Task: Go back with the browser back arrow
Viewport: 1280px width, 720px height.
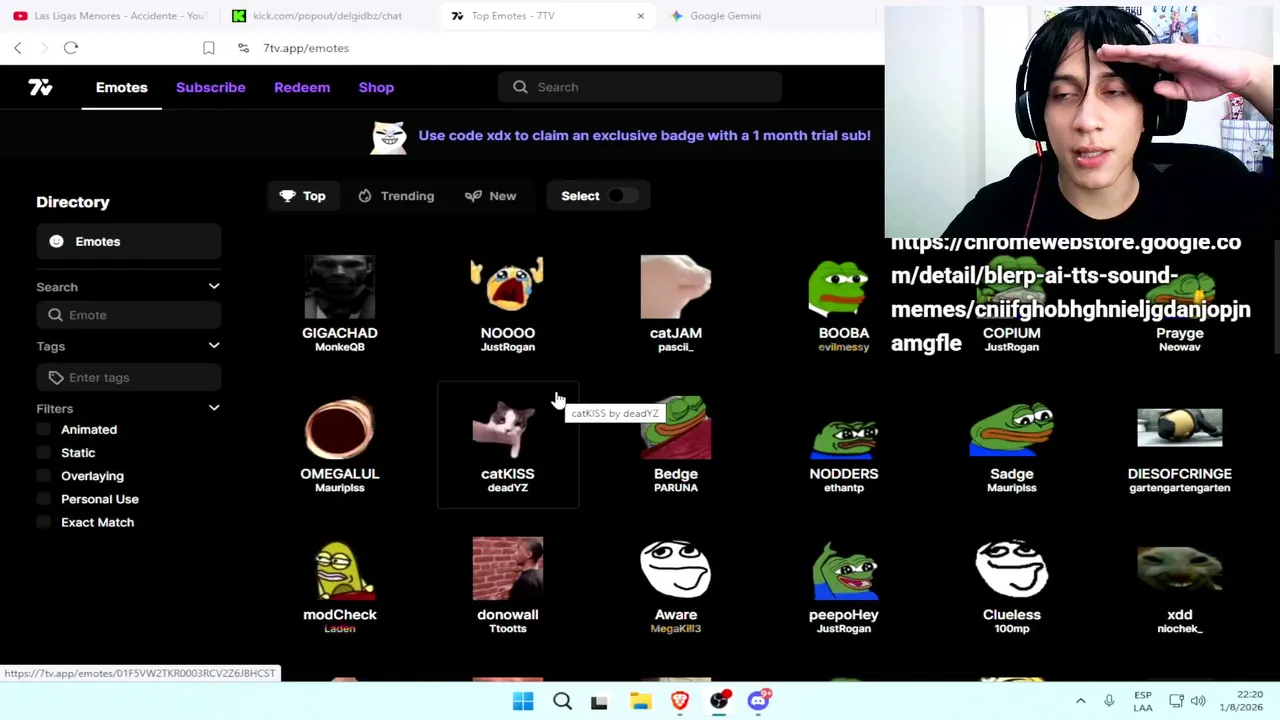Action: pyautogui.click(x=18, y=48)
